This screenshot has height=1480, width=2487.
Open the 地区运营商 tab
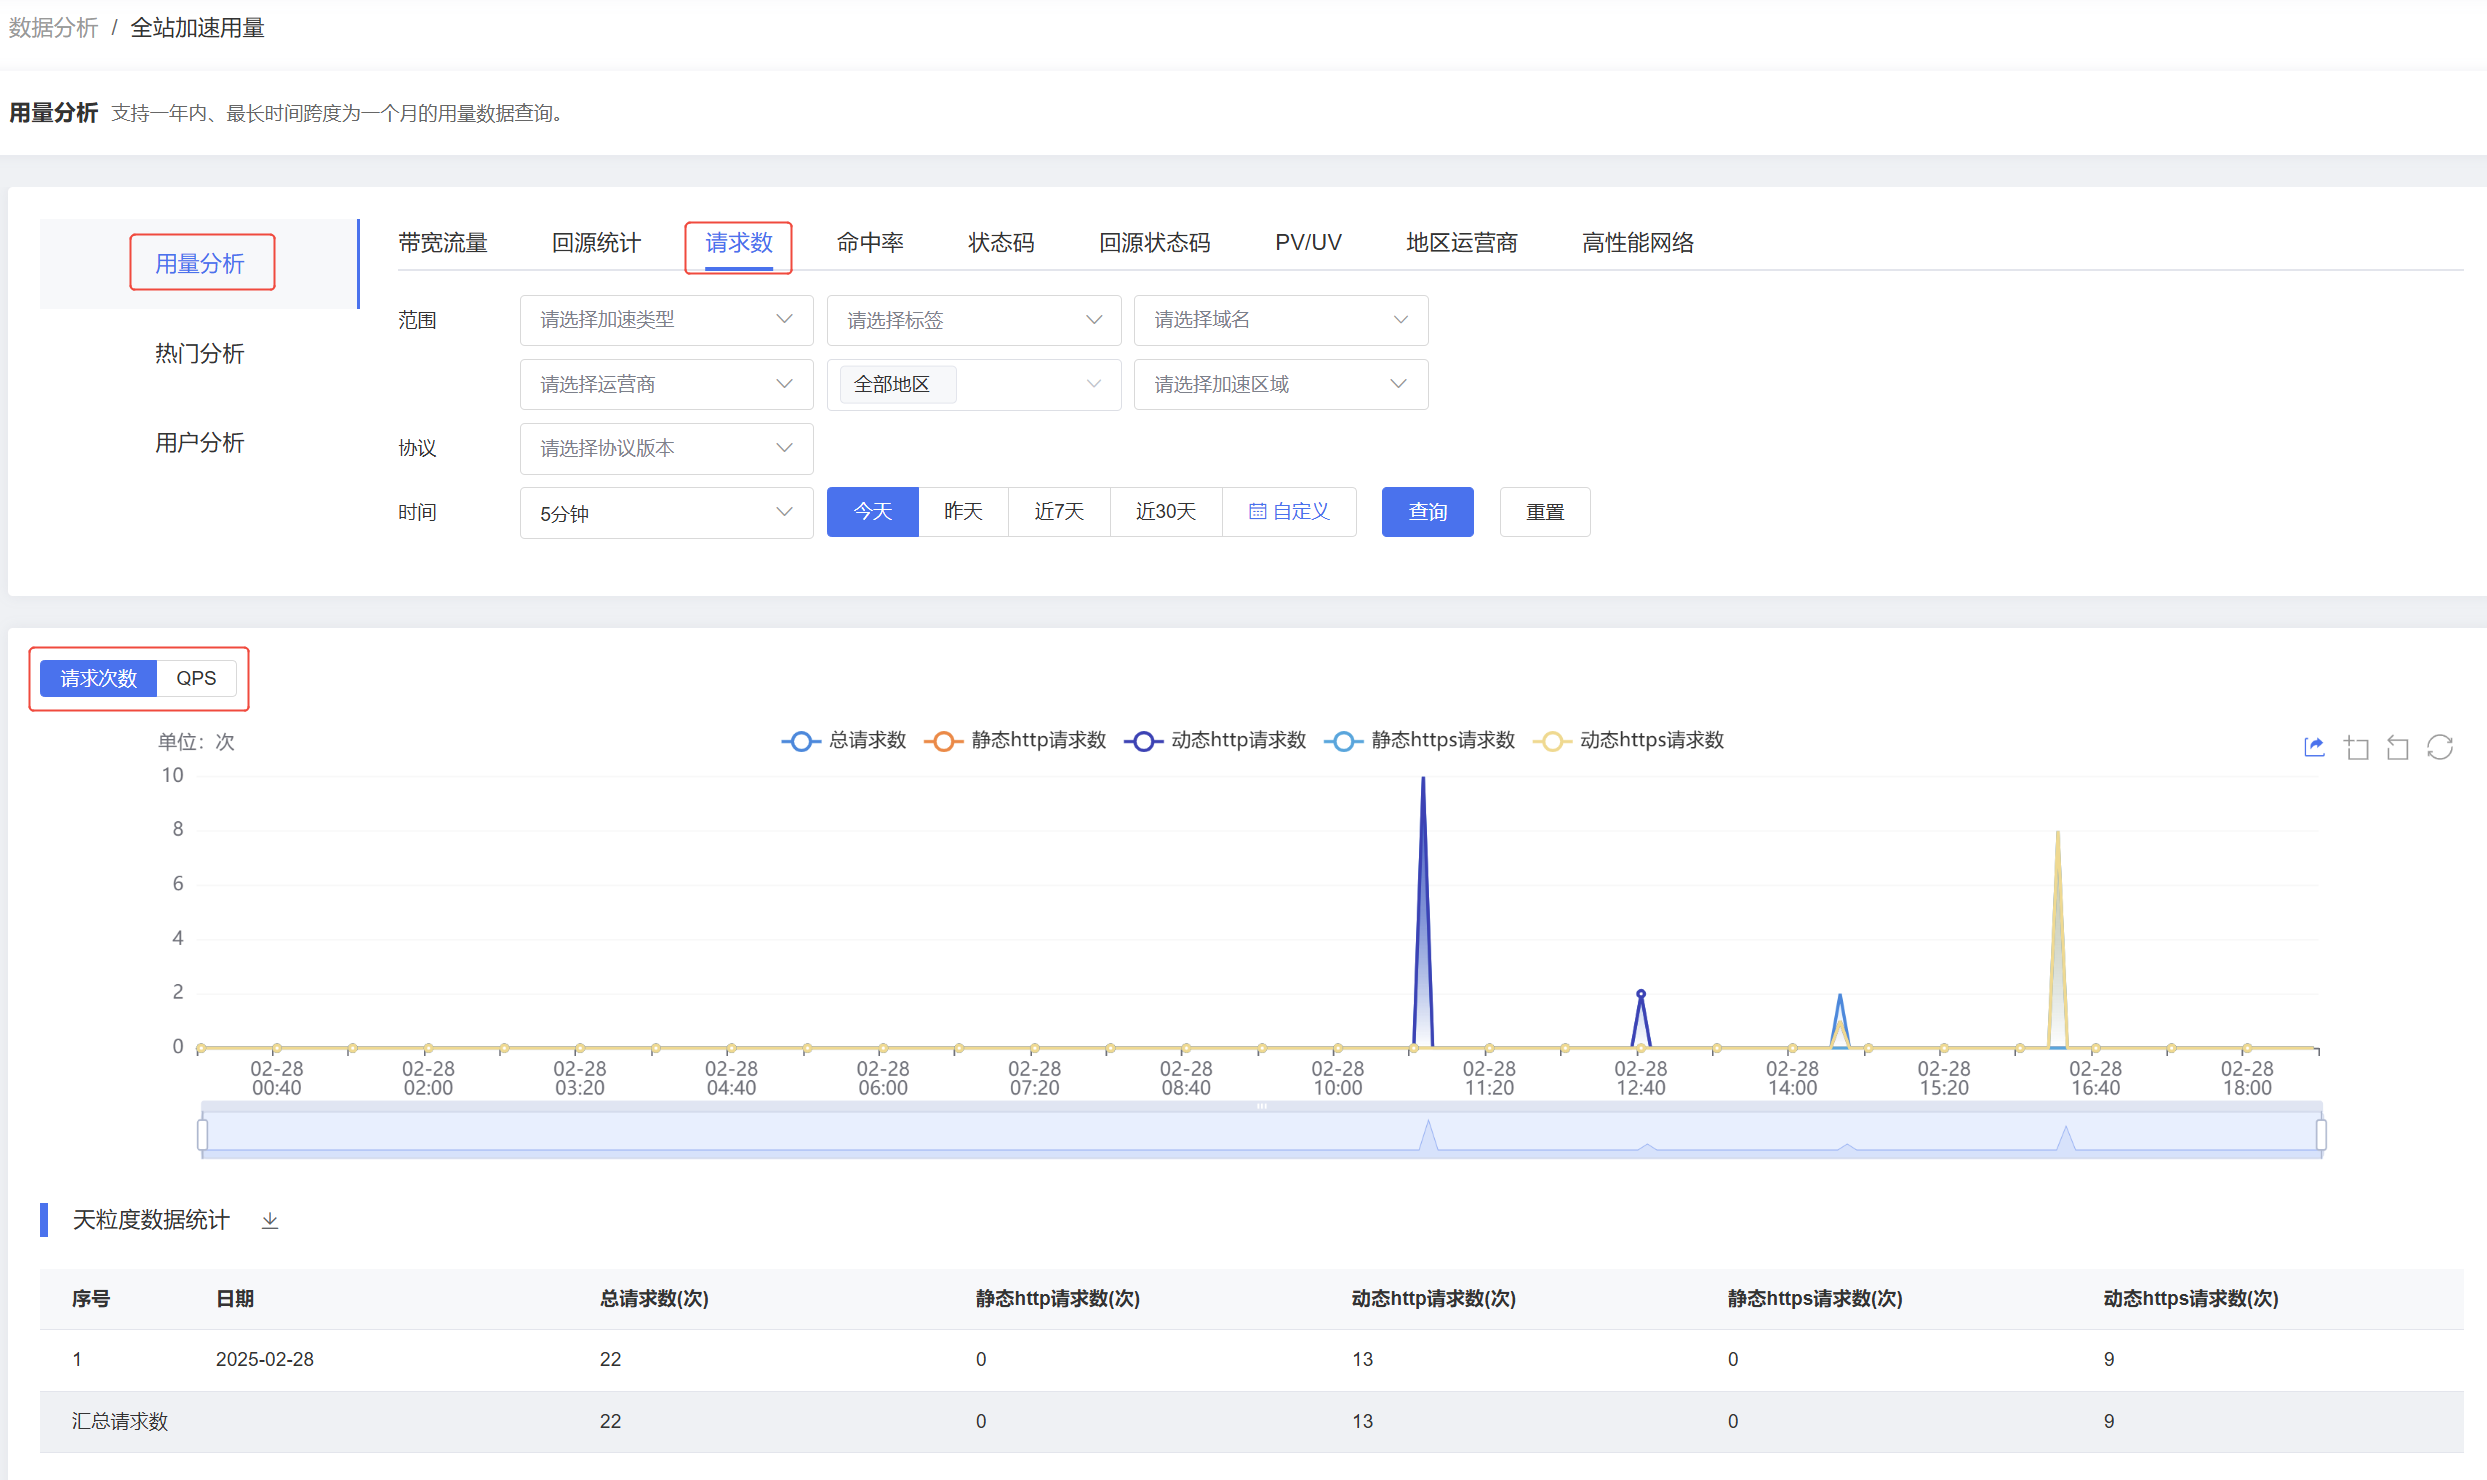pyautogui.click(x=1461, y=243)
